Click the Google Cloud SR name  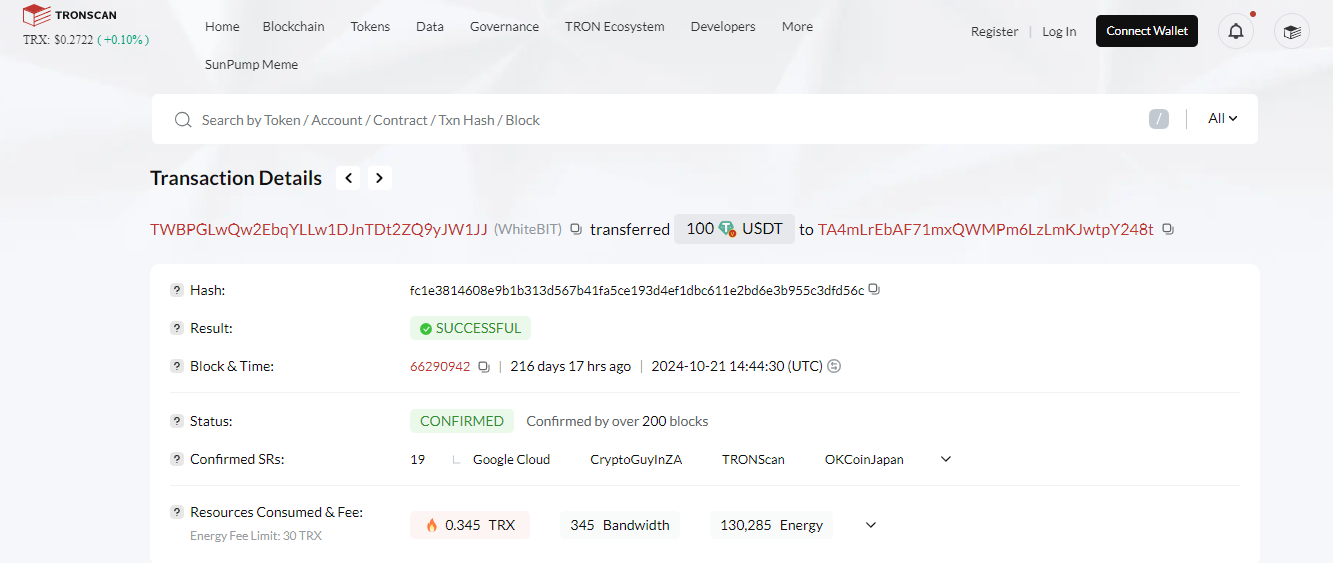click(x=512, y=460)
